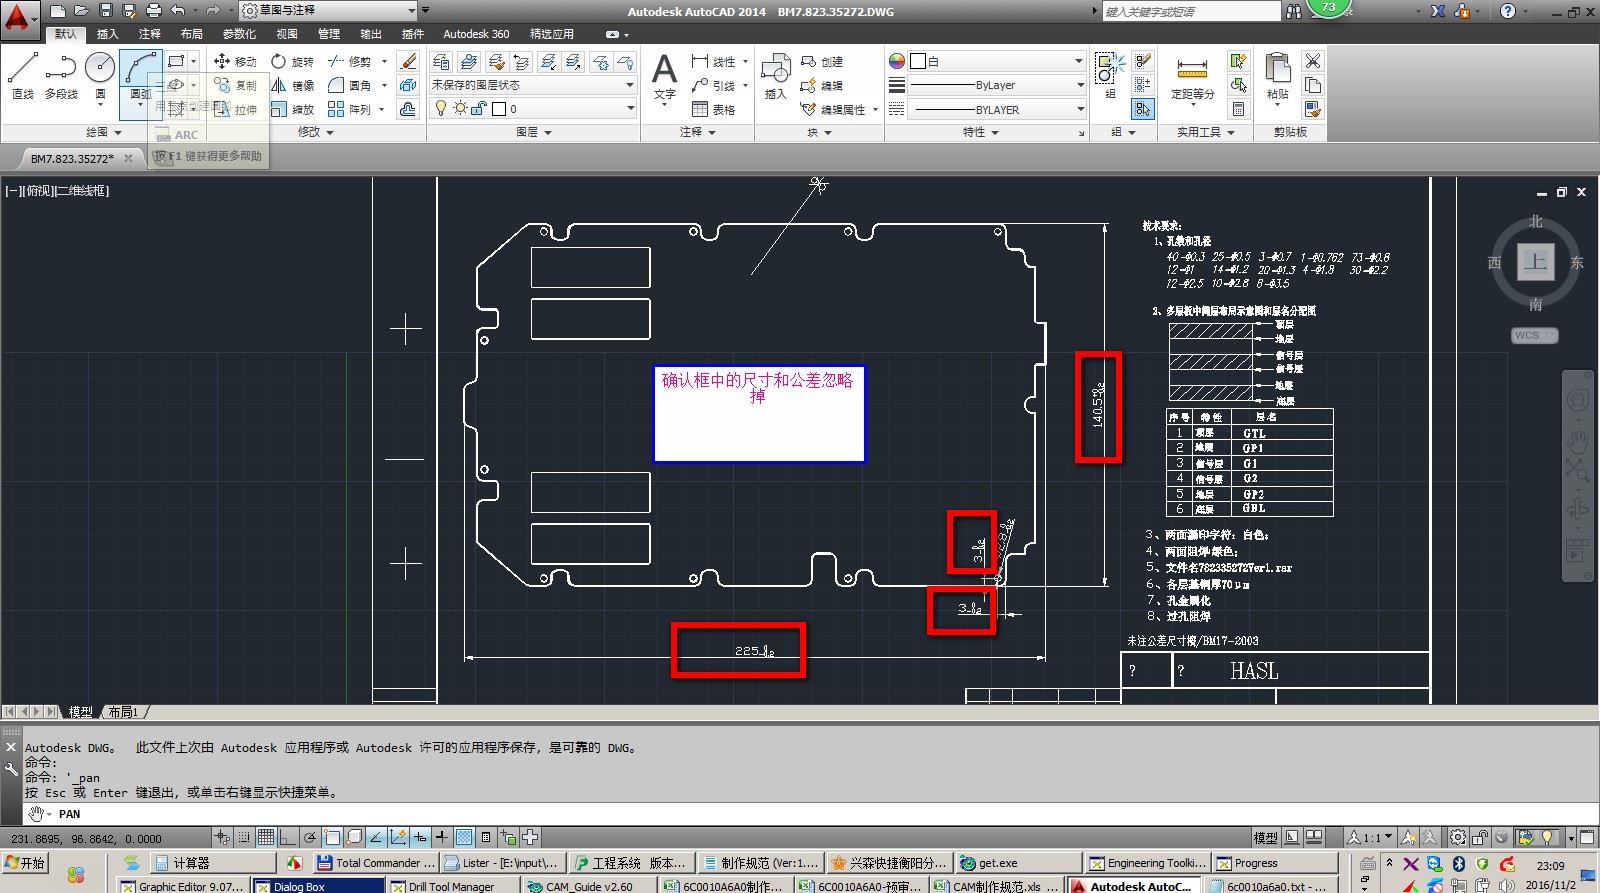The height and width of the screenshot is (893, 1600).
Task: Toggle group selection on/off button
Action: coord(1143,109)
